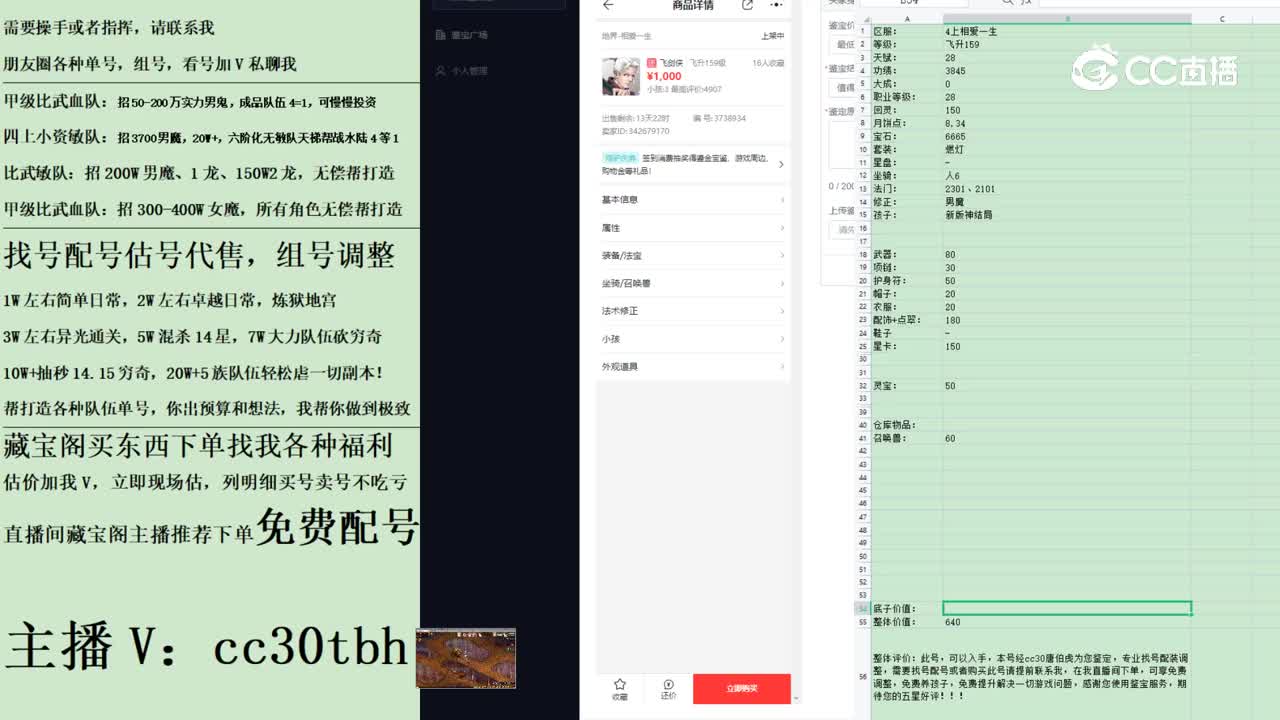Click the 整体价值 value 640 cell
The image size is (1280, 720).
click(1067, 622)
